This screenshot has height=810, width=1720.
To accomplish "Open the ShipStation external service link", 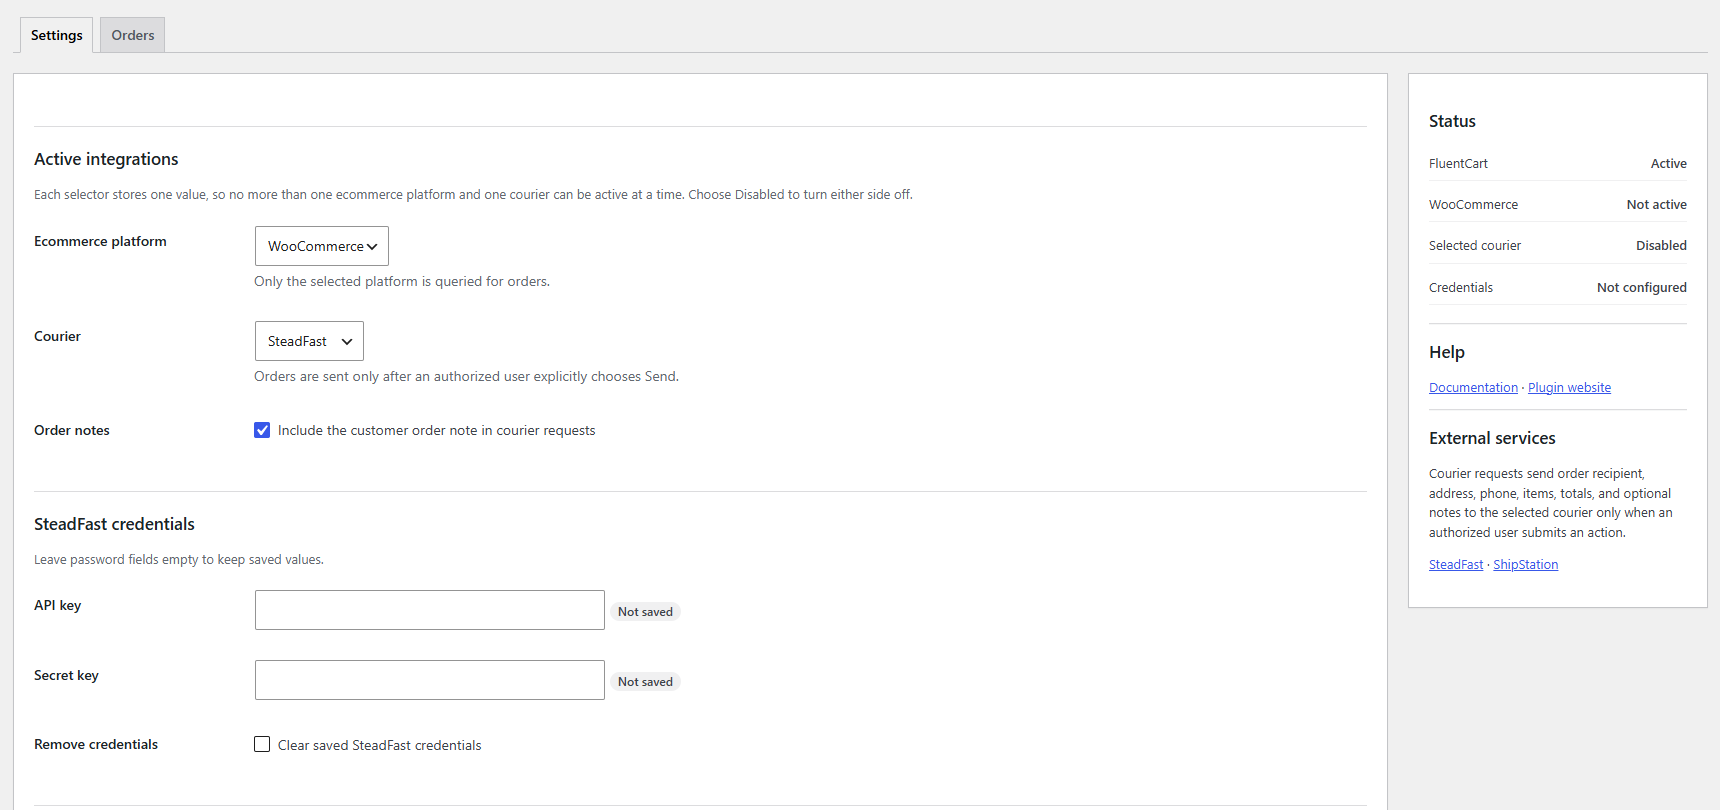I will coord(1525,565).
